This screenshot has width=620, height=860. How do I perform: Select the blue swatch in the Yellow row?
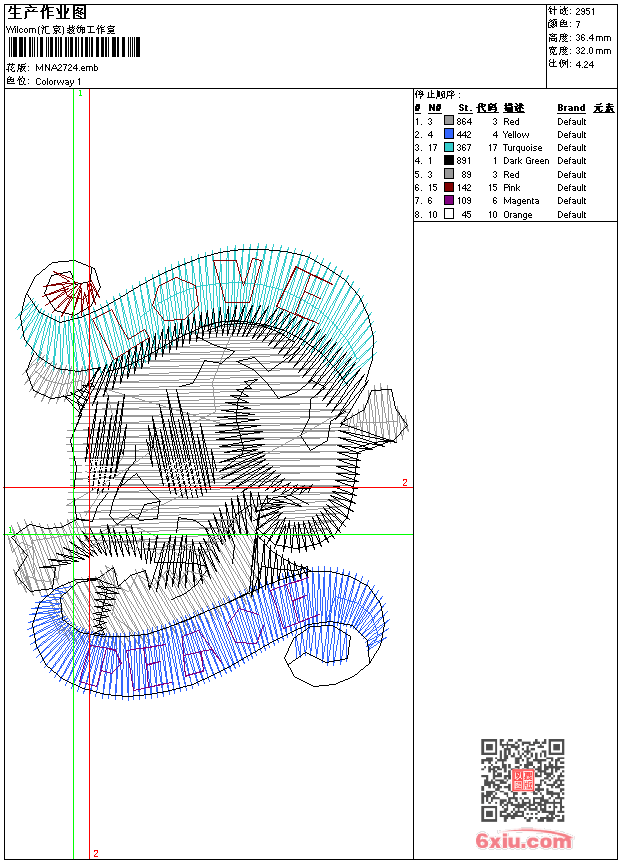click(x=449, y=134)
